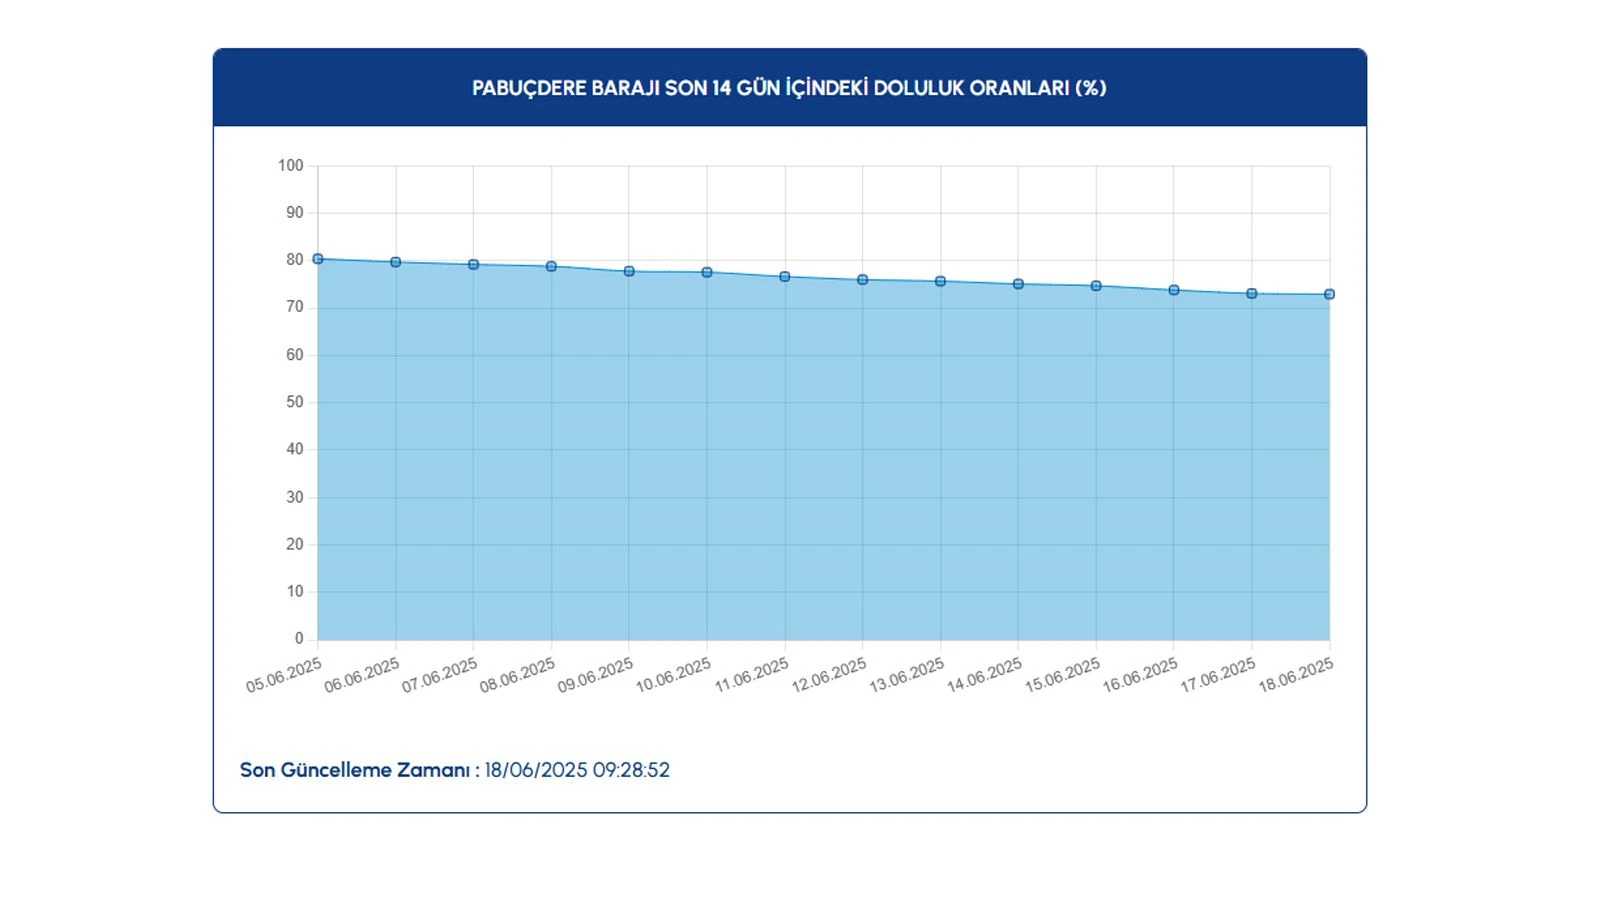This screenshot has width=1600, height=900.
Task: Click the 18/06/2025 09:28:52 update timestamp
Action: pyautogui.click(x=577, y=770)
